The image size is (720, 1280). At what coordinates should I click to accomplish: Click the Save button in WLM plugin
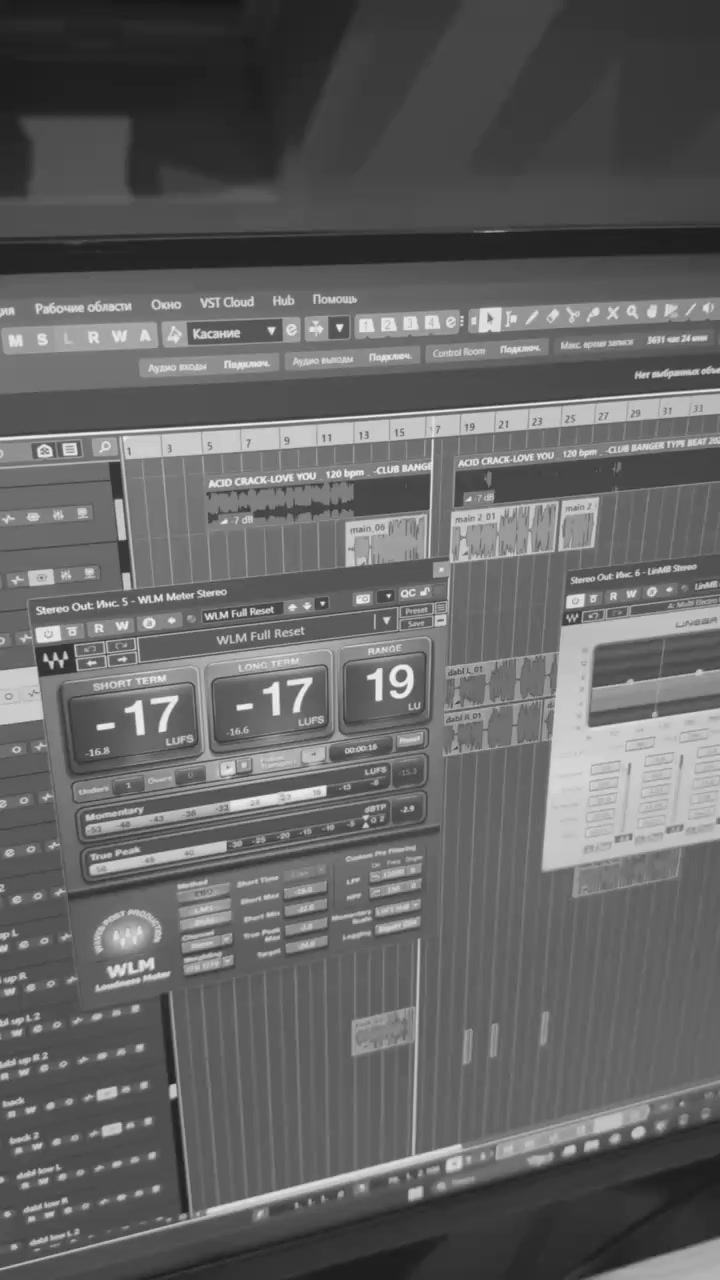pos(417,622)
